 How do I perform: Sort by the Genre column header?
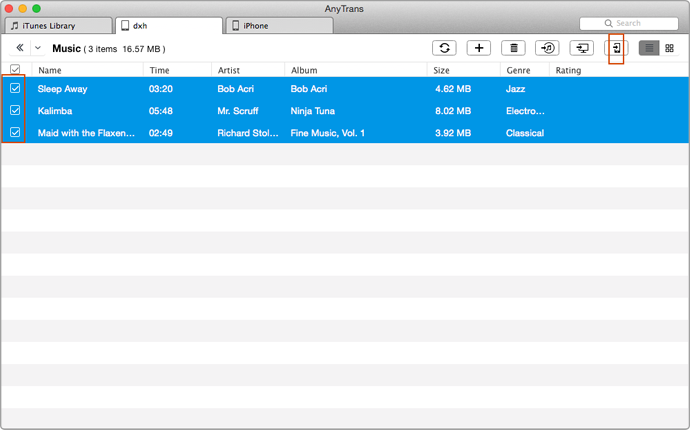pyautogui.click(x=518, y=70)
